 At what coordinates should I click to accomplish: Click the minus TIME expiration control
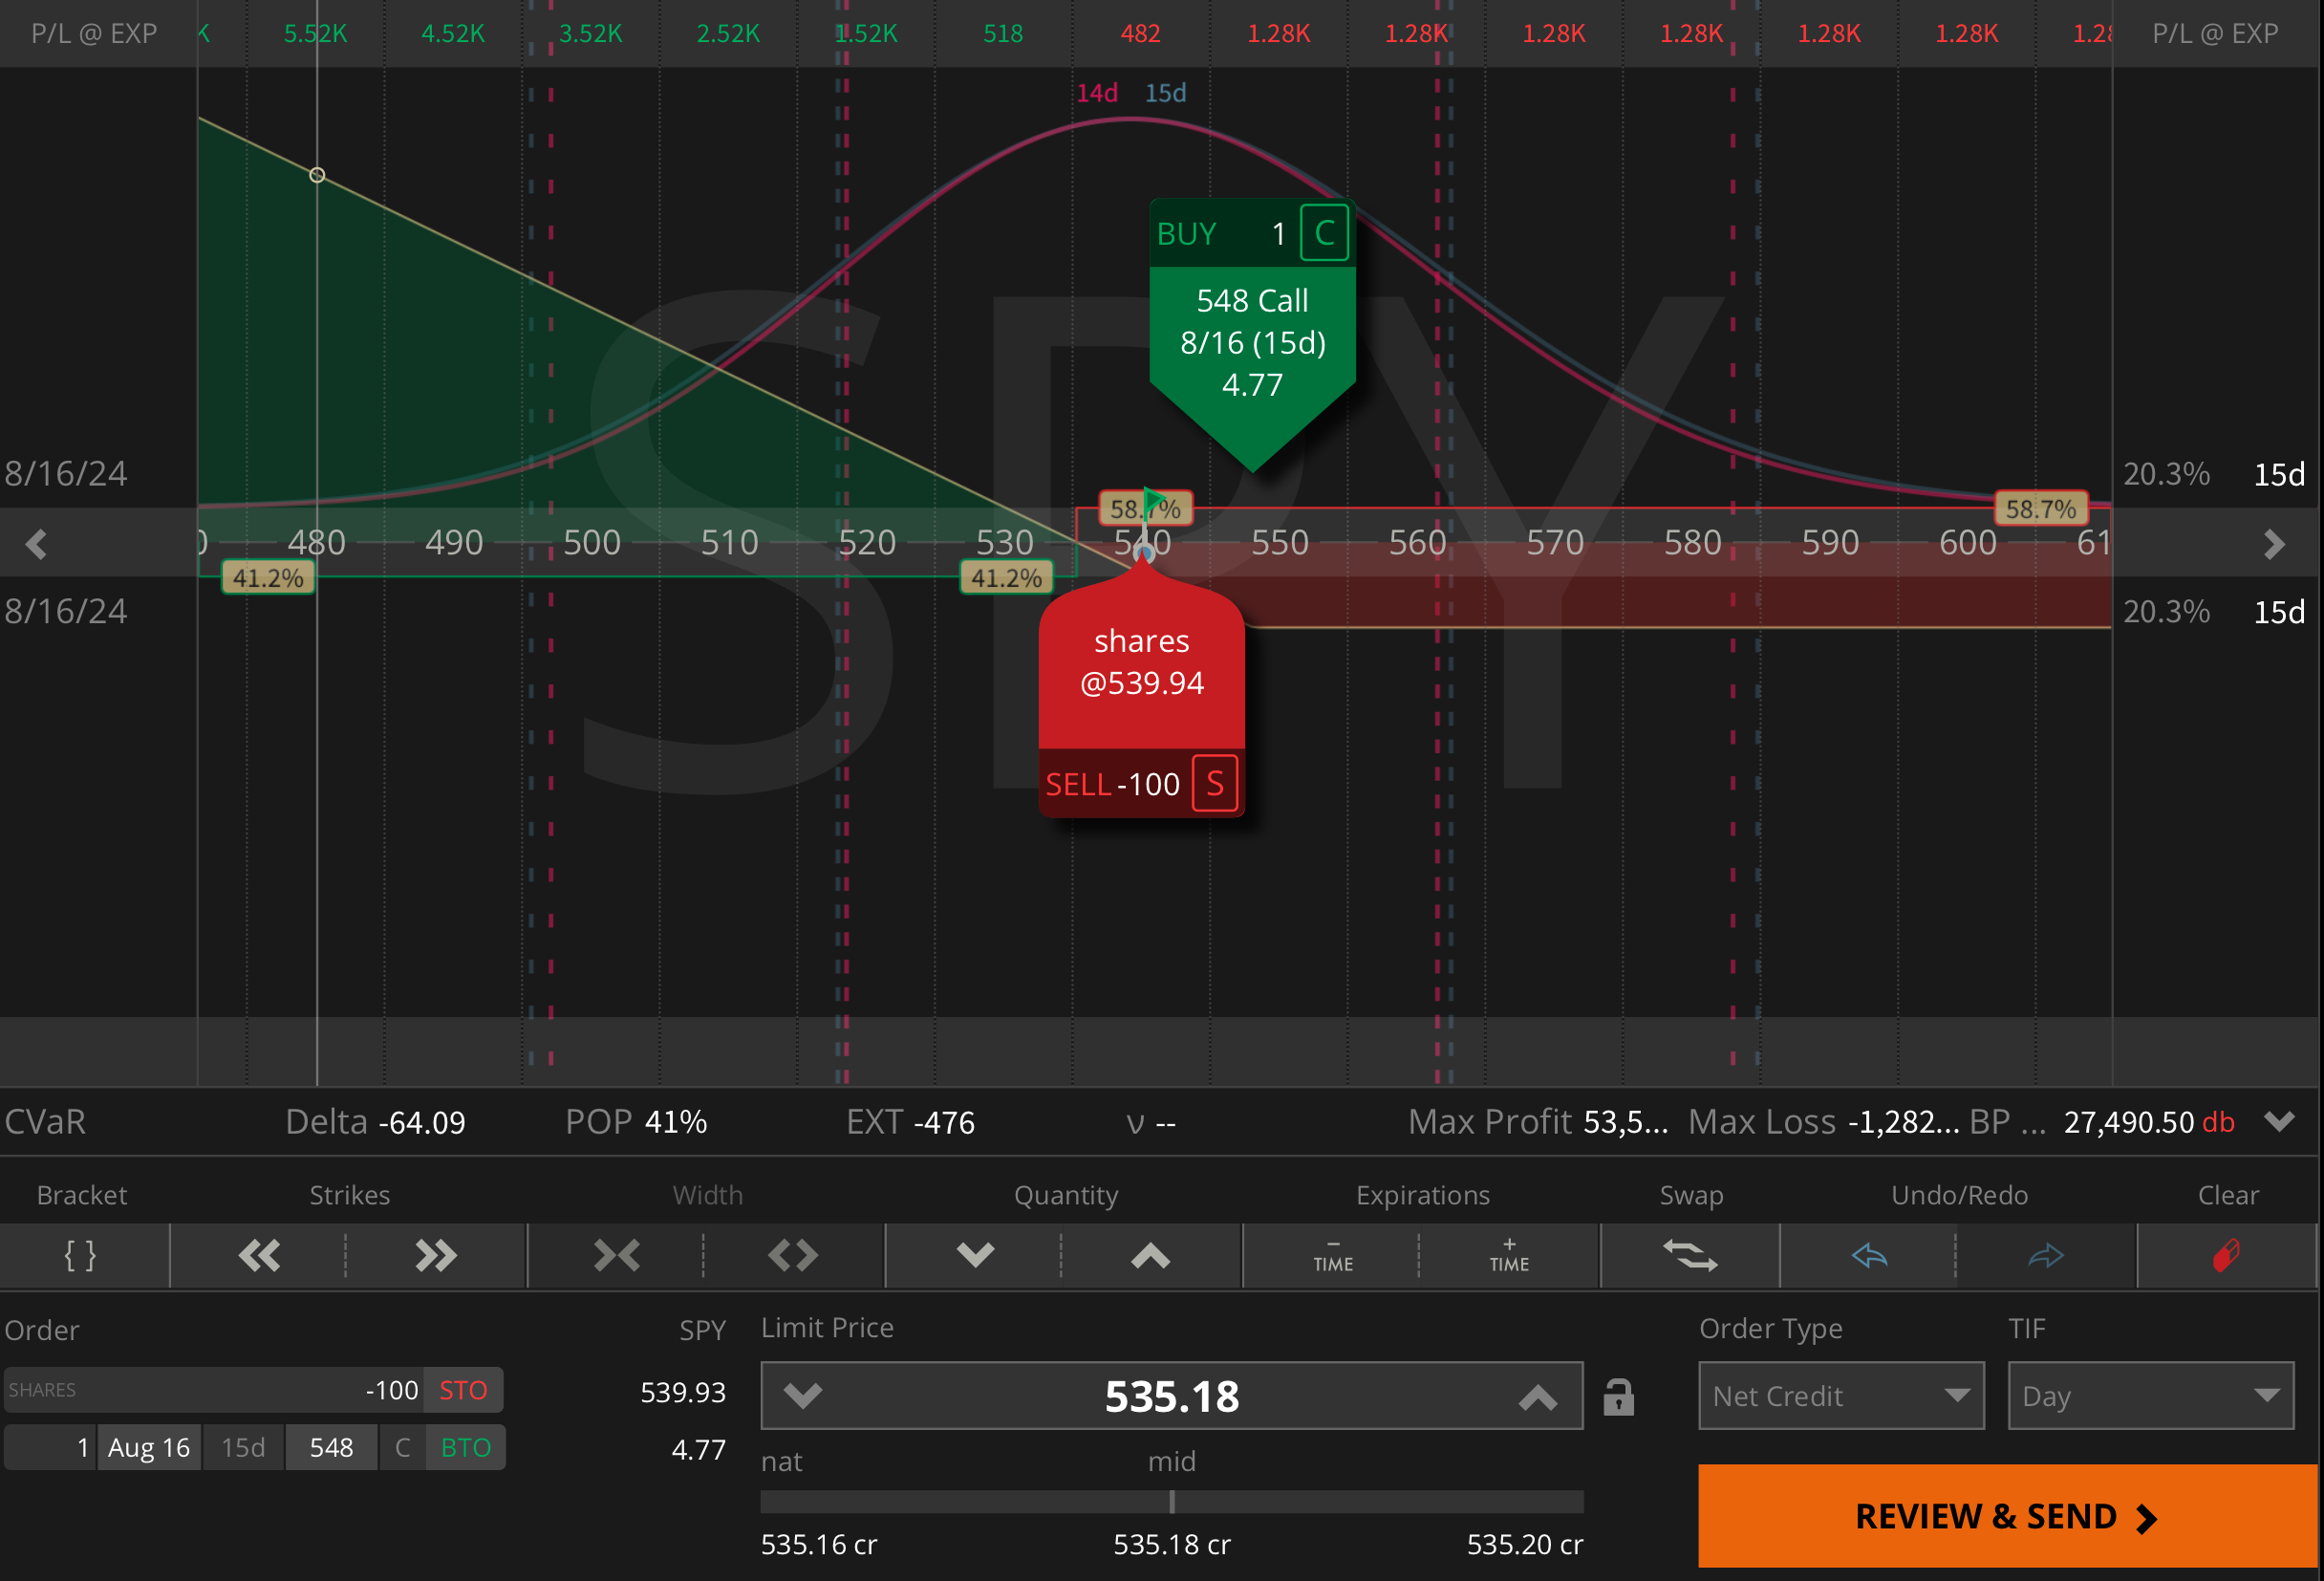1332,1256
